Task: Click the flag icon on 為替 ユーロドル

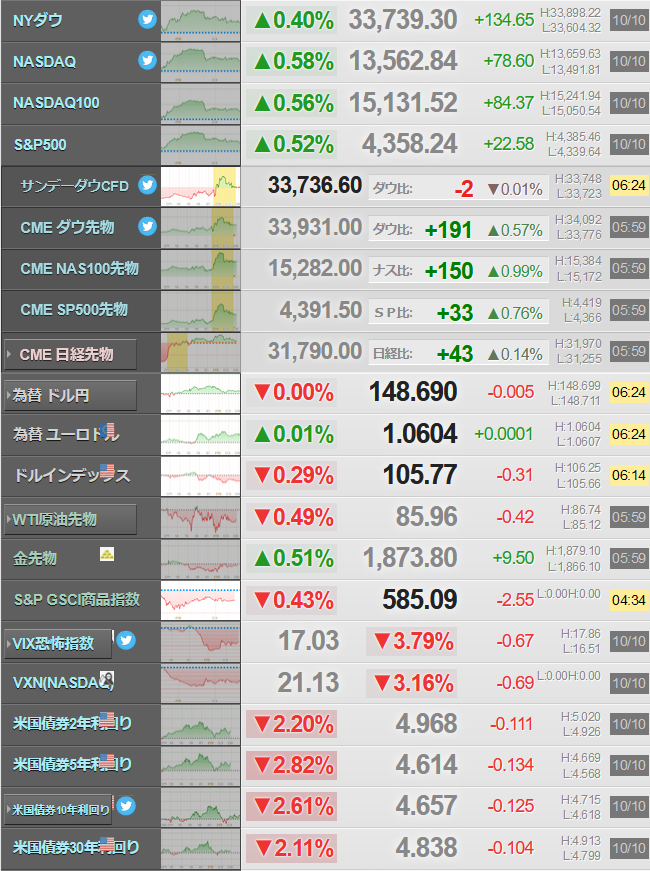Action: (109, 429)
